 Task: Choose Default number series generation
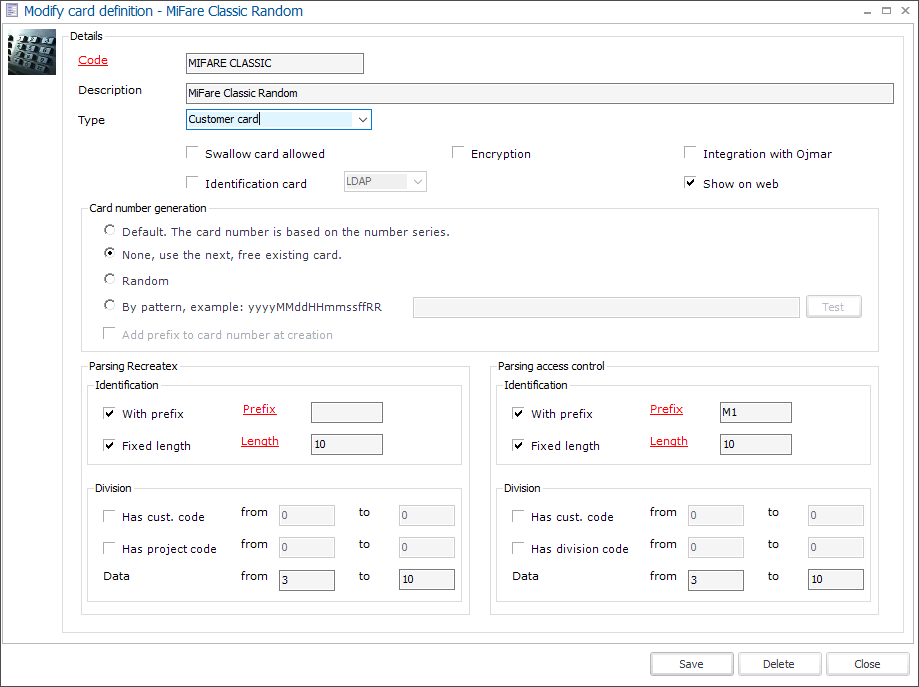pos(109,230)
